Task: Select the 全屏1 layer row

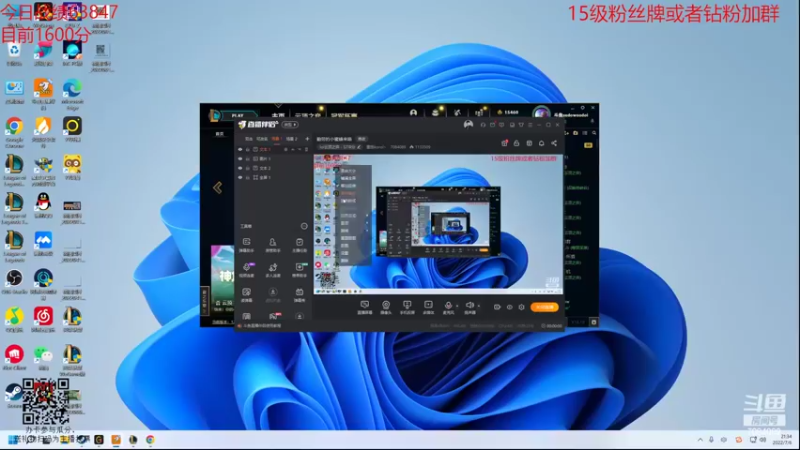Action: click(273, 177)
